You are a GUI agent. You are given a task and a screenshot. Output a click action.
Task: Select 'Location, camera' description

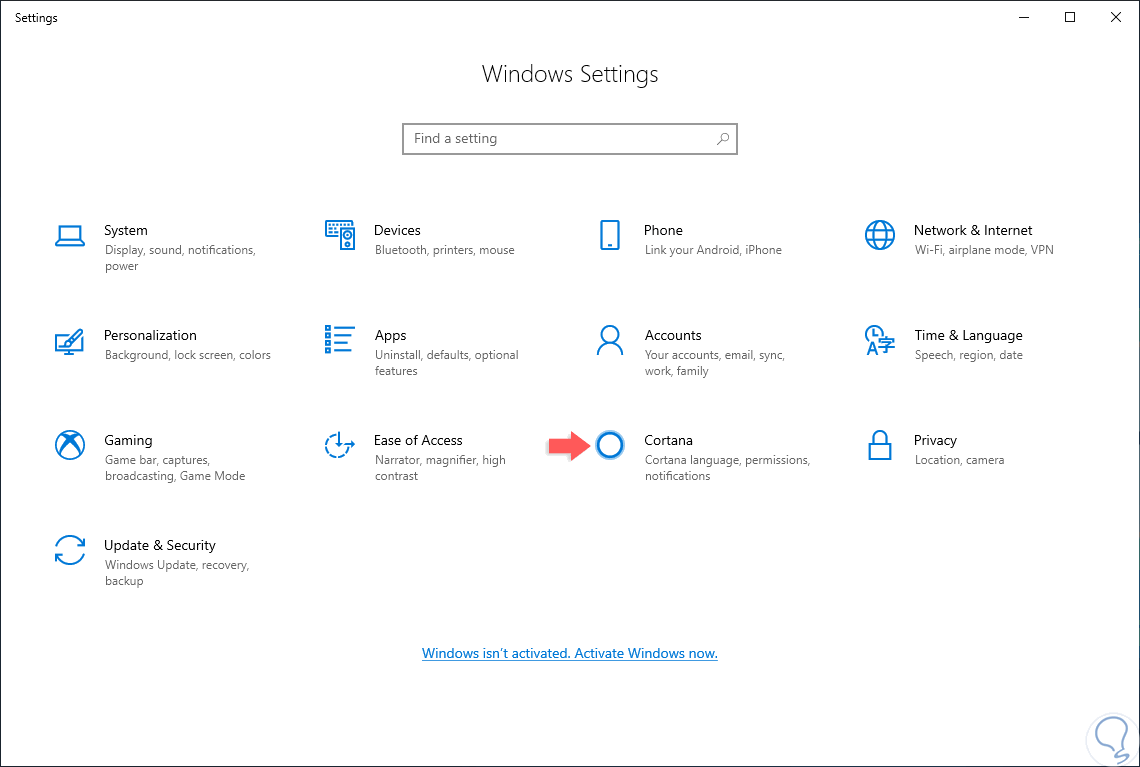[x=959, y=460]
